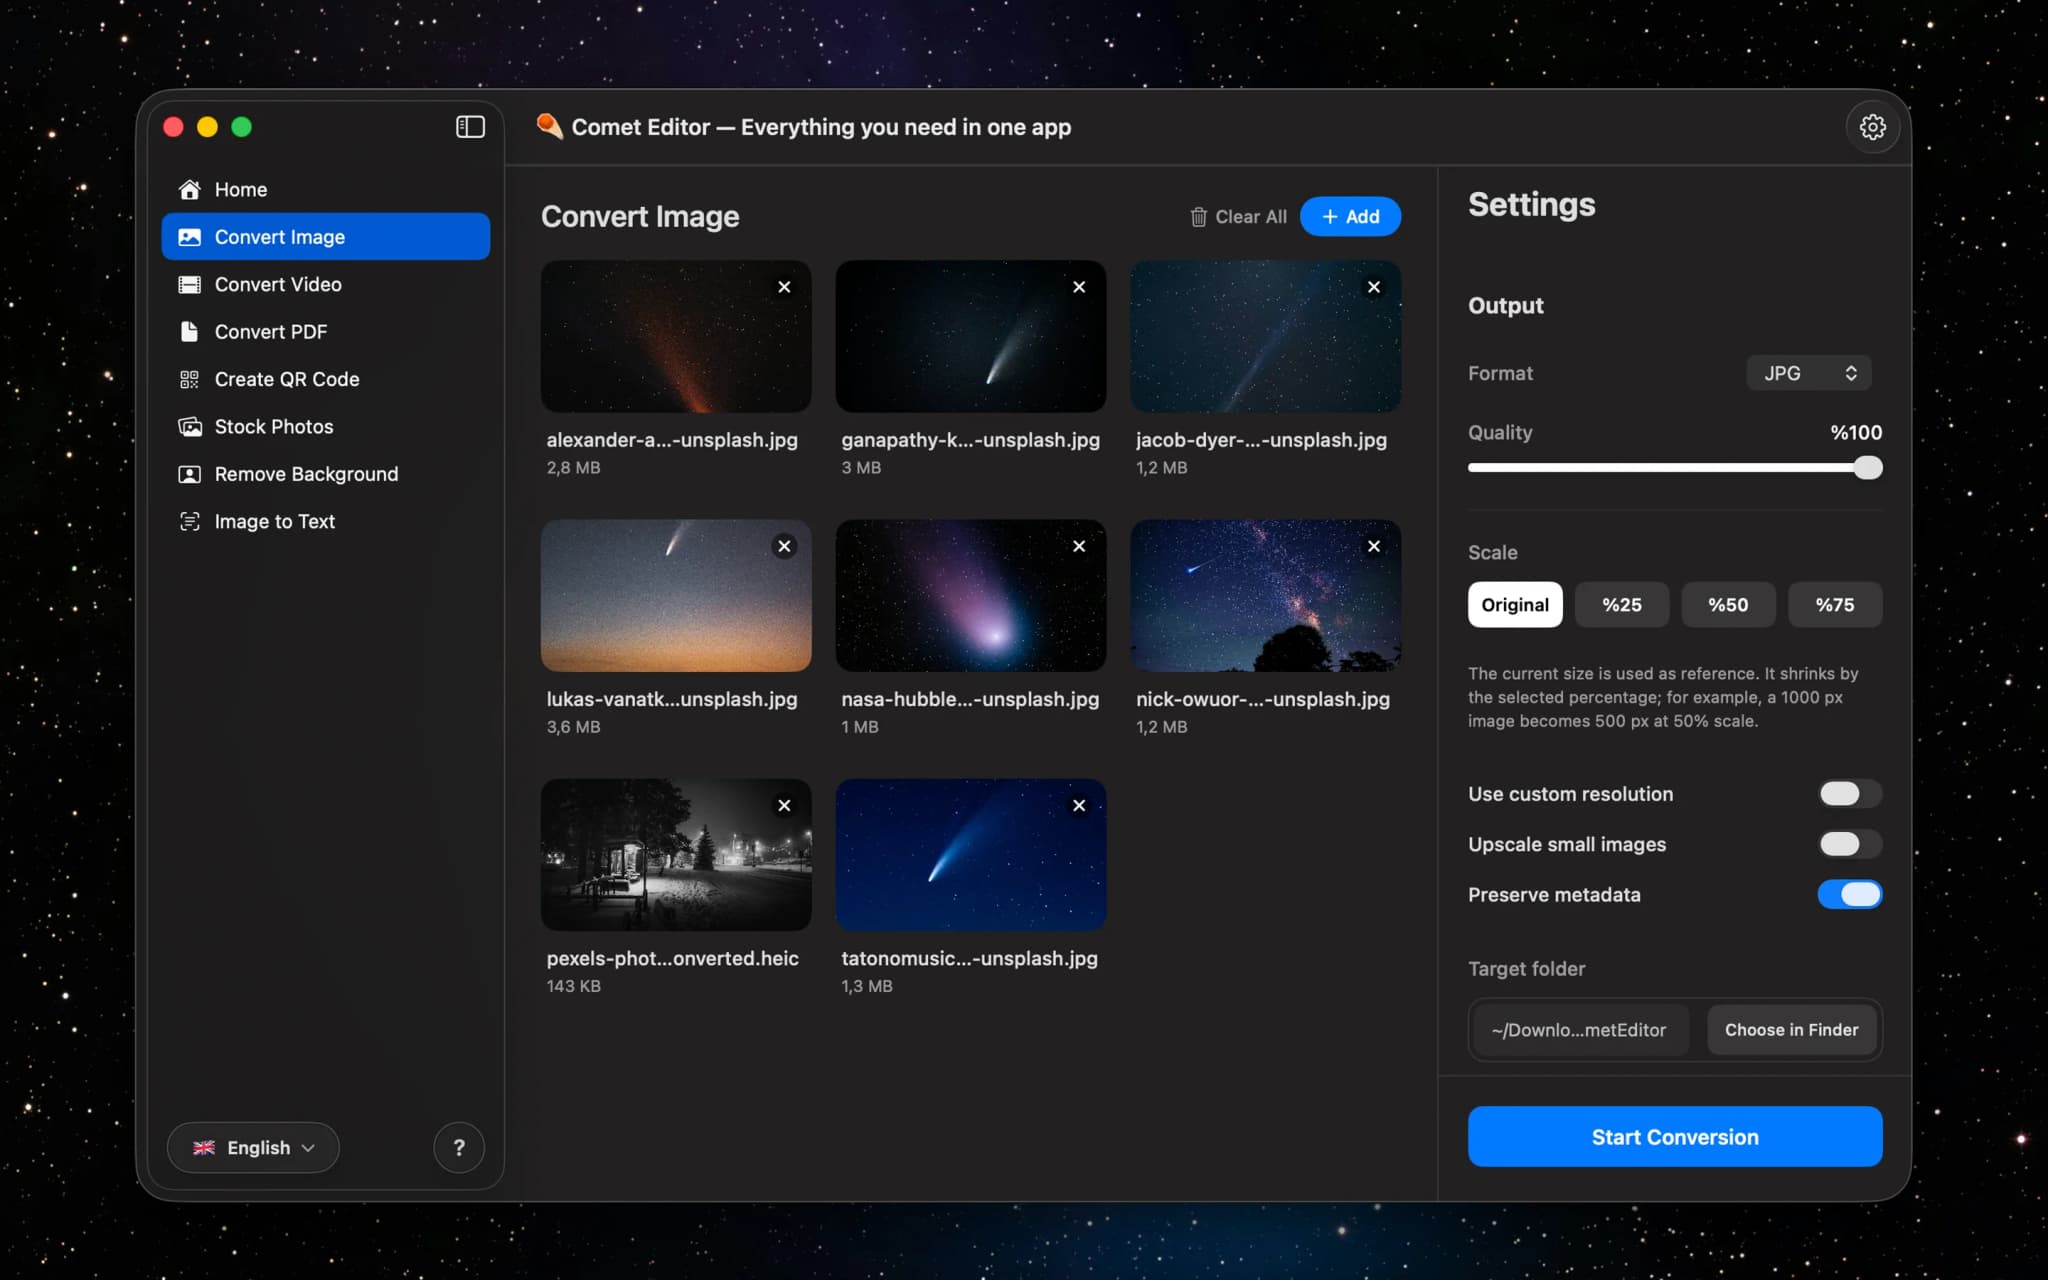Viewport: 2048px width, 1280px height.
Task: Switch to Convert Video section
Action: (x=277, y=284)
